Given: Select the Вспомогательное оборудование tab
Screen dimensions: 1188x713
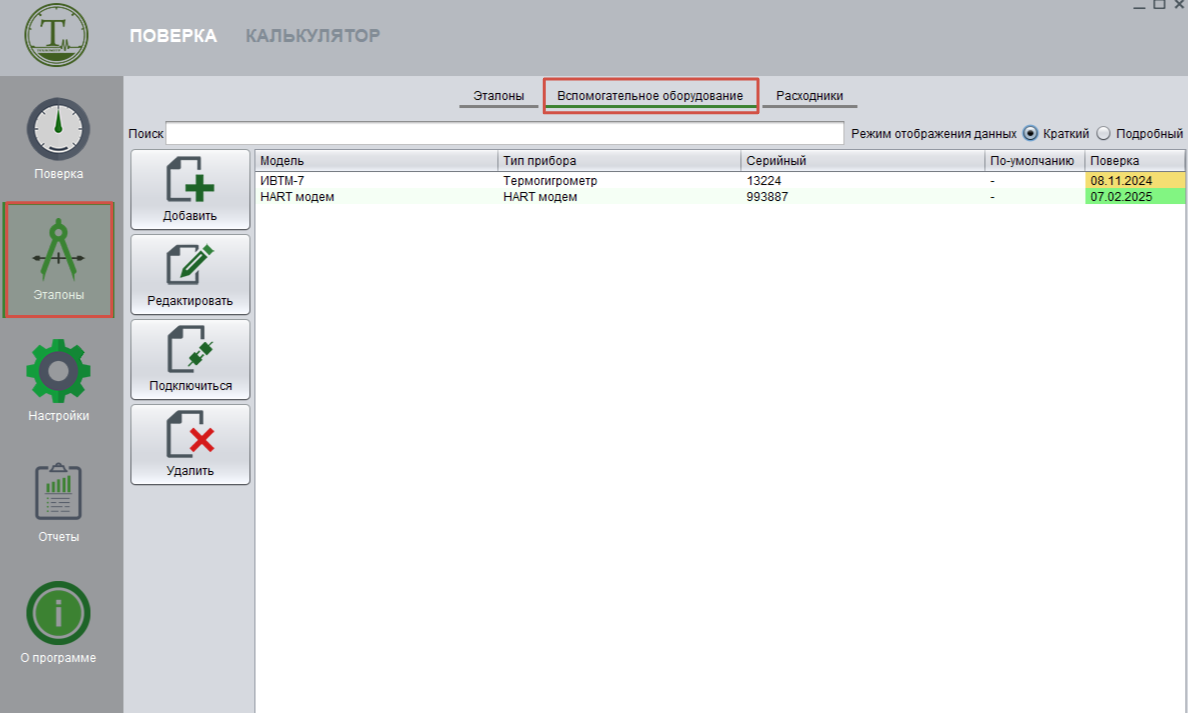Looking at the screenshot, I should click(x=650, y=96).
